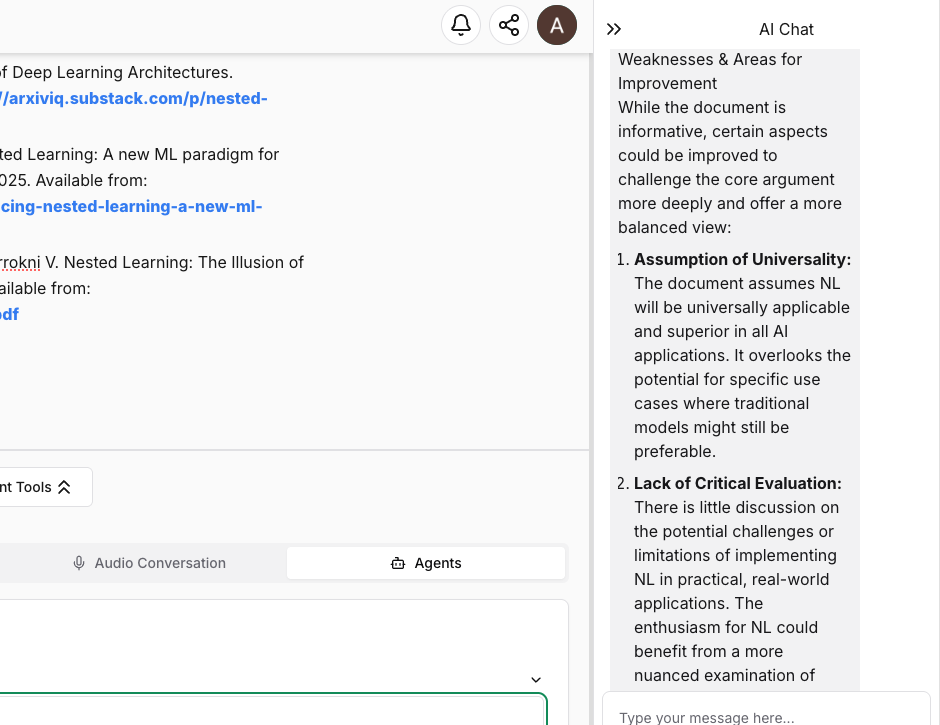Click the "Assumption of Universality:" heading
This screenshot has height=725, width=940.
[x=742, y=259]
